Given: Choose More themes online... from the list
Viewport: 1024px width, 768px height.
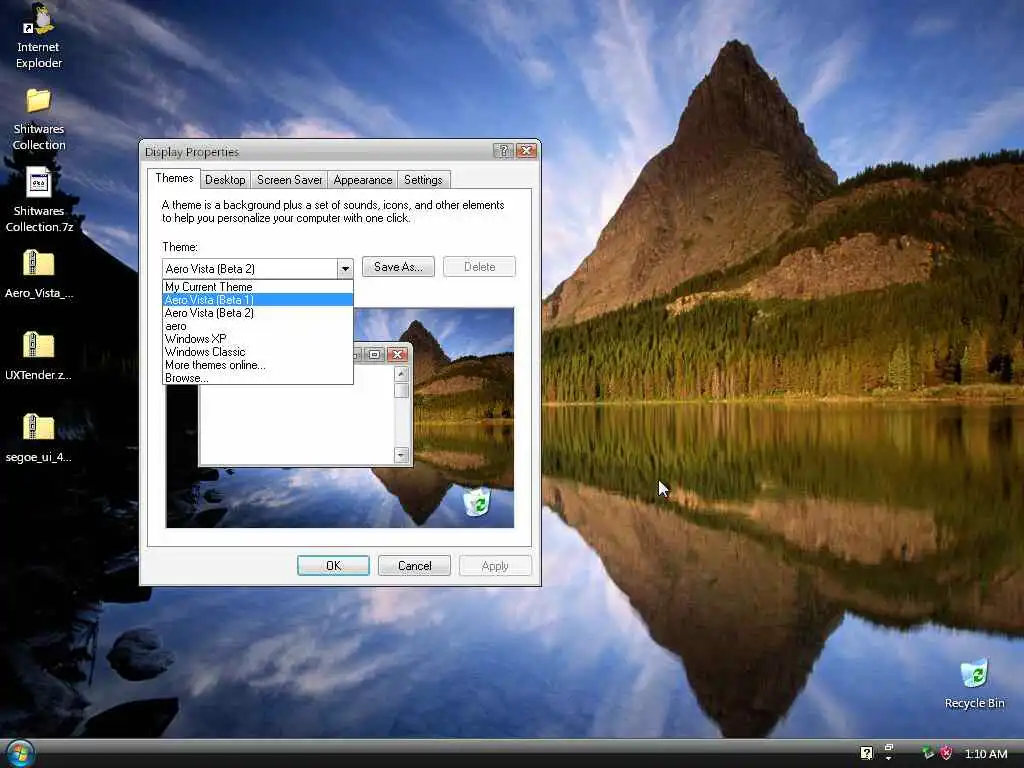Looking at the screenshot, I should 257,365.
